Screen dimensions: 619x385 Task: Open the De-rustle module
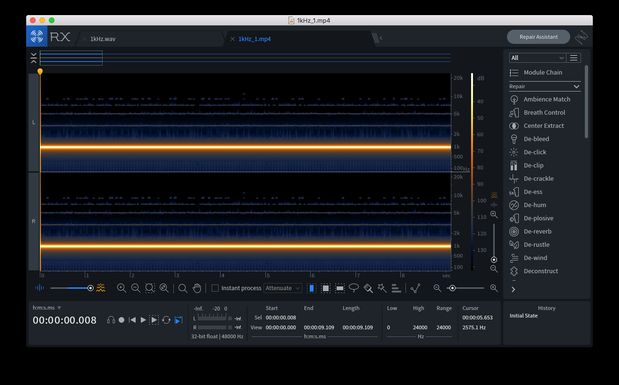529,245
